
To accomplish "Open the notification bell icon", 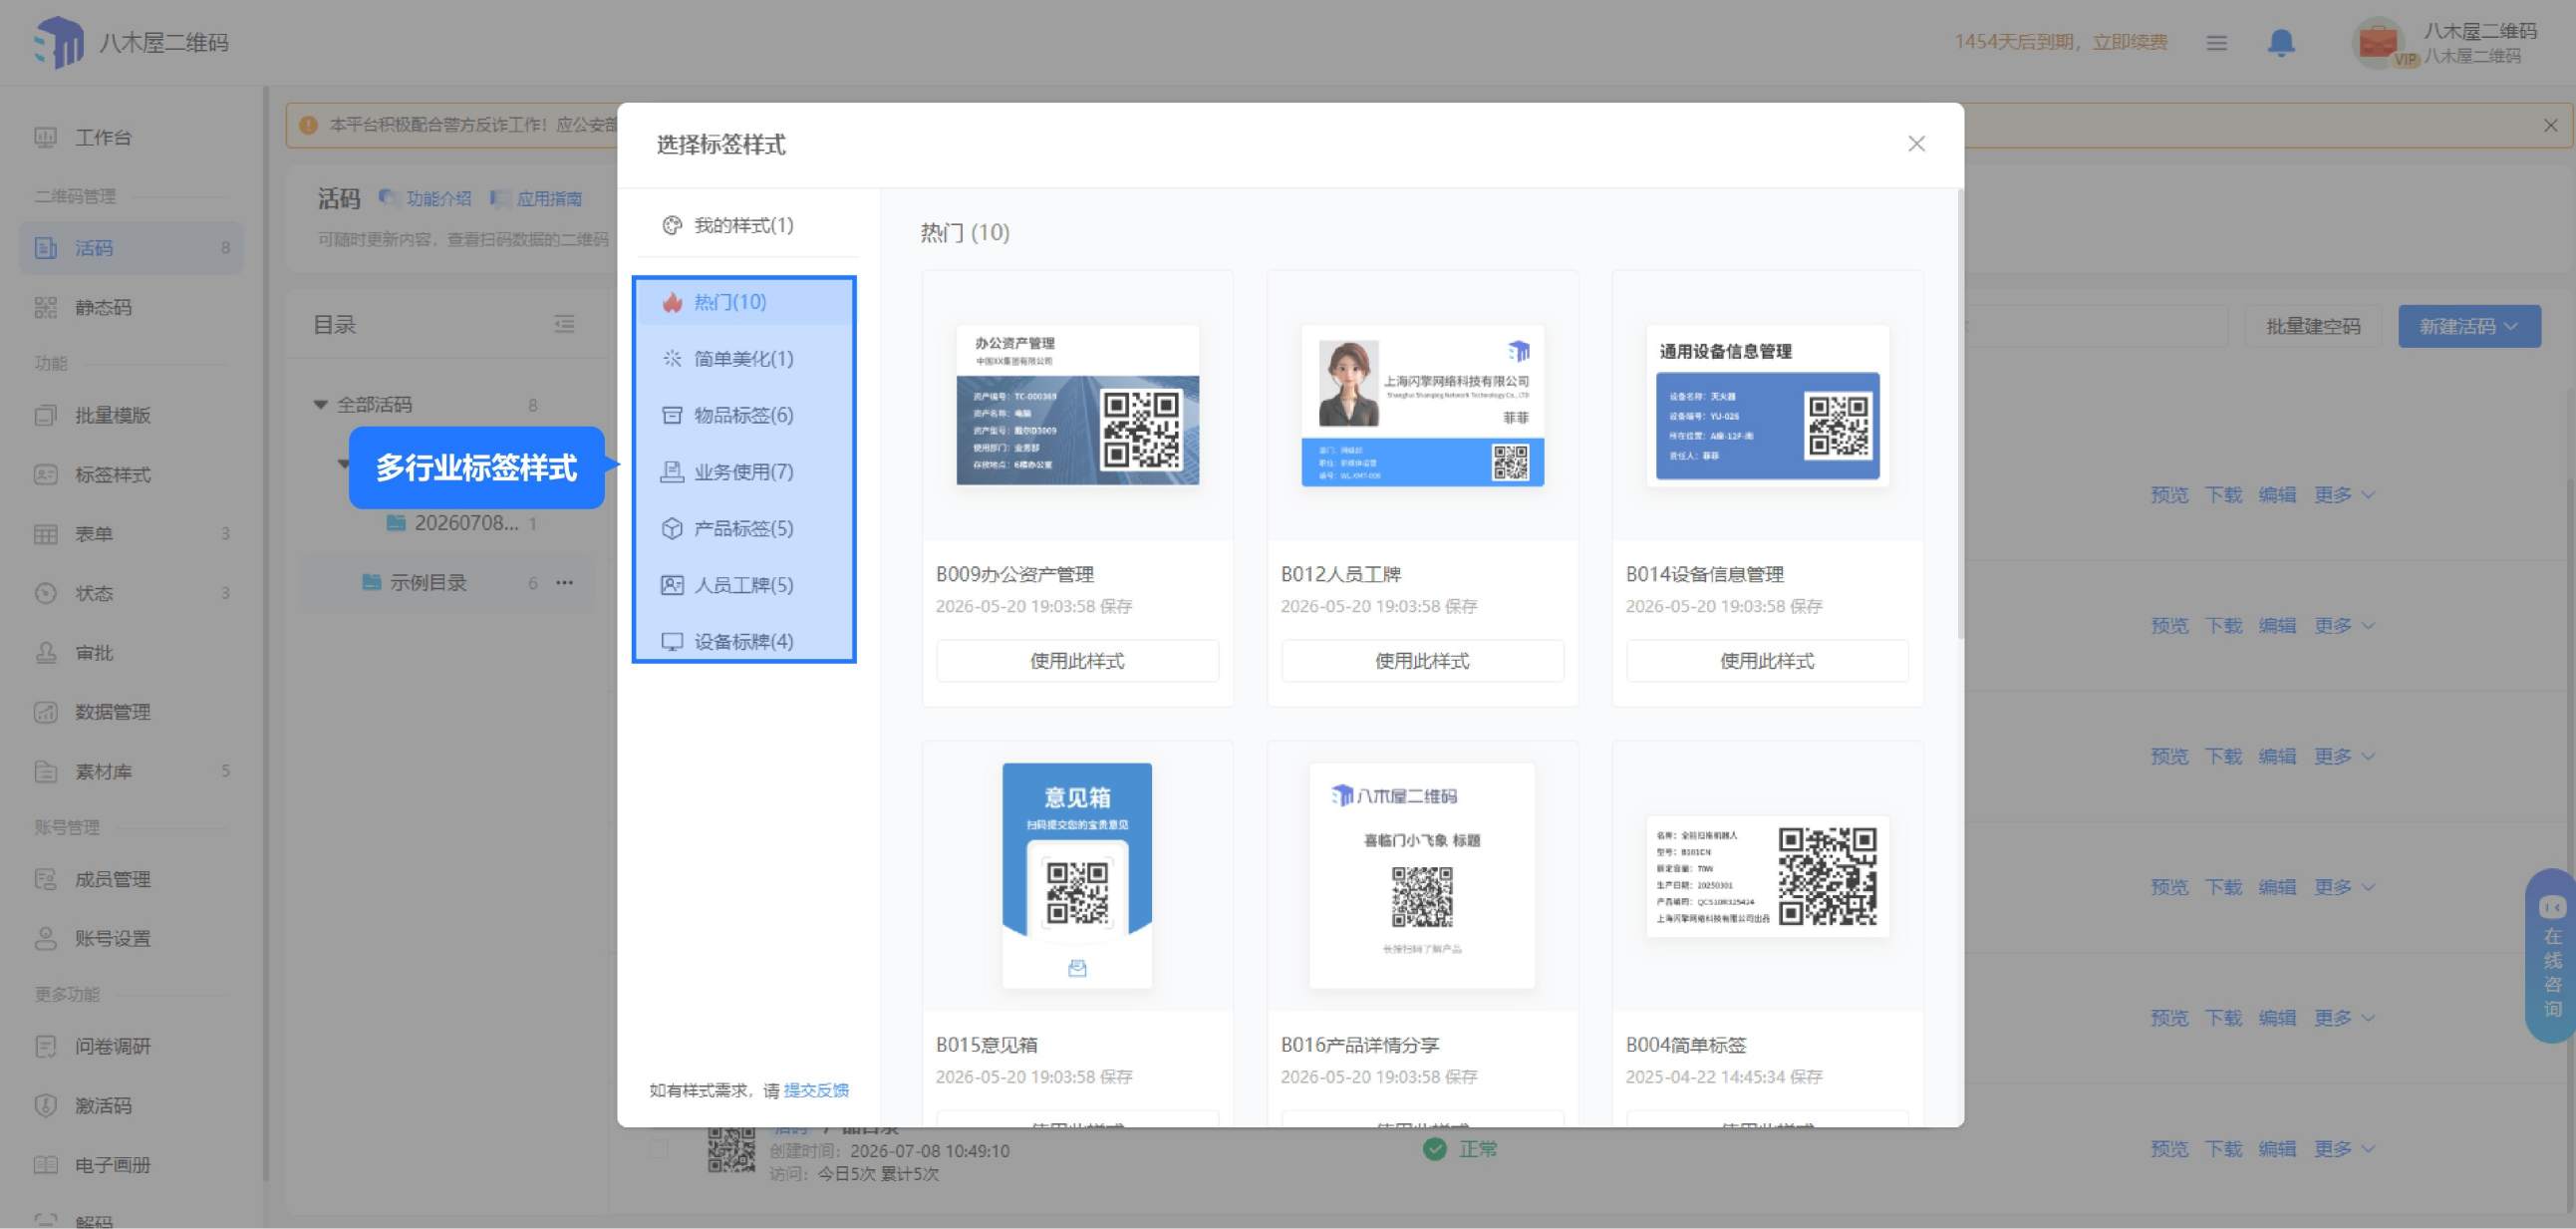I will point(2280,43).
